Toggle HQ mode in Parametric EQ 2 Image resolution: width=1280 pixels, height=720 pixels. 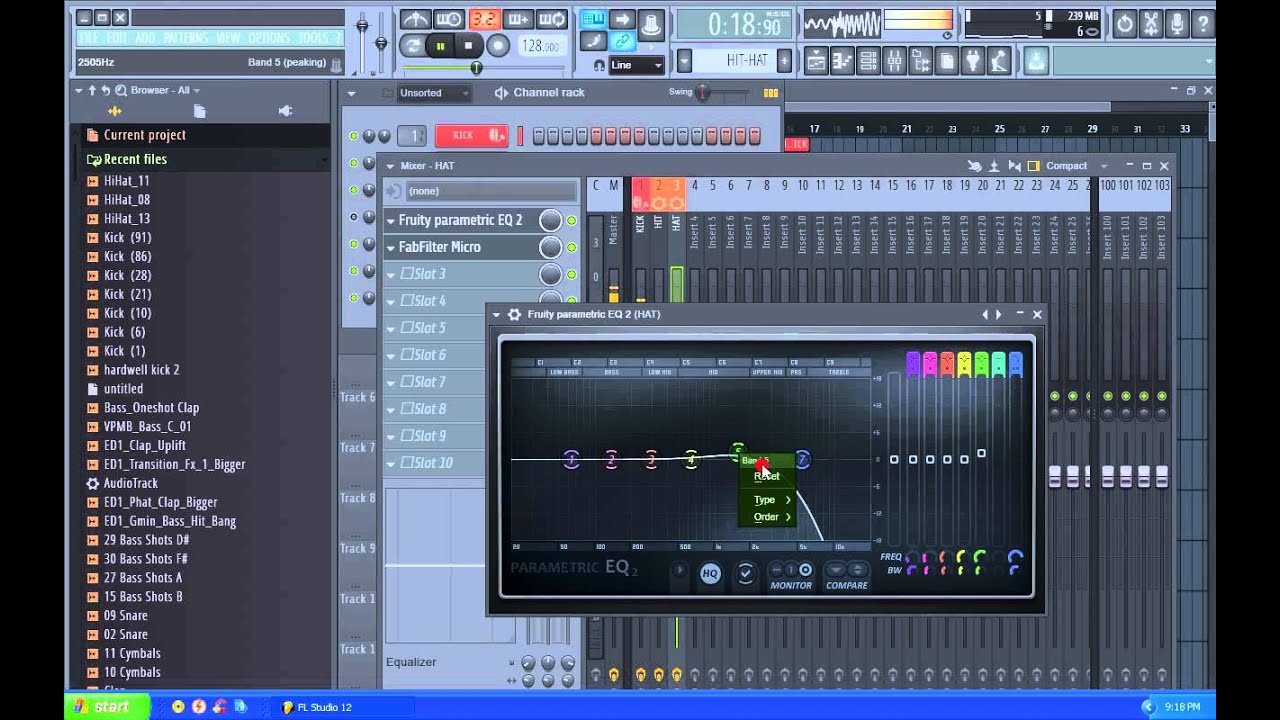[x=710, y=573]
